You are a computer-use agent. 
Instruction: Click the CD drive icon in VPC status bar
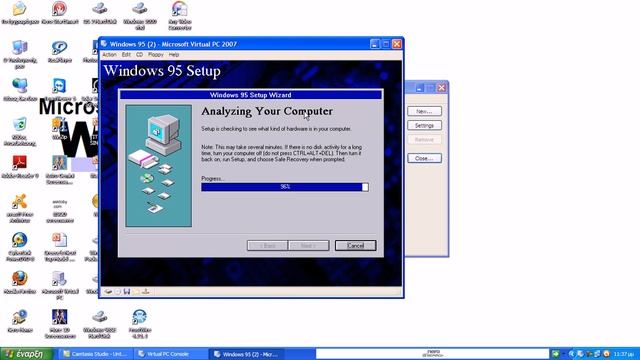click(118, 291)
